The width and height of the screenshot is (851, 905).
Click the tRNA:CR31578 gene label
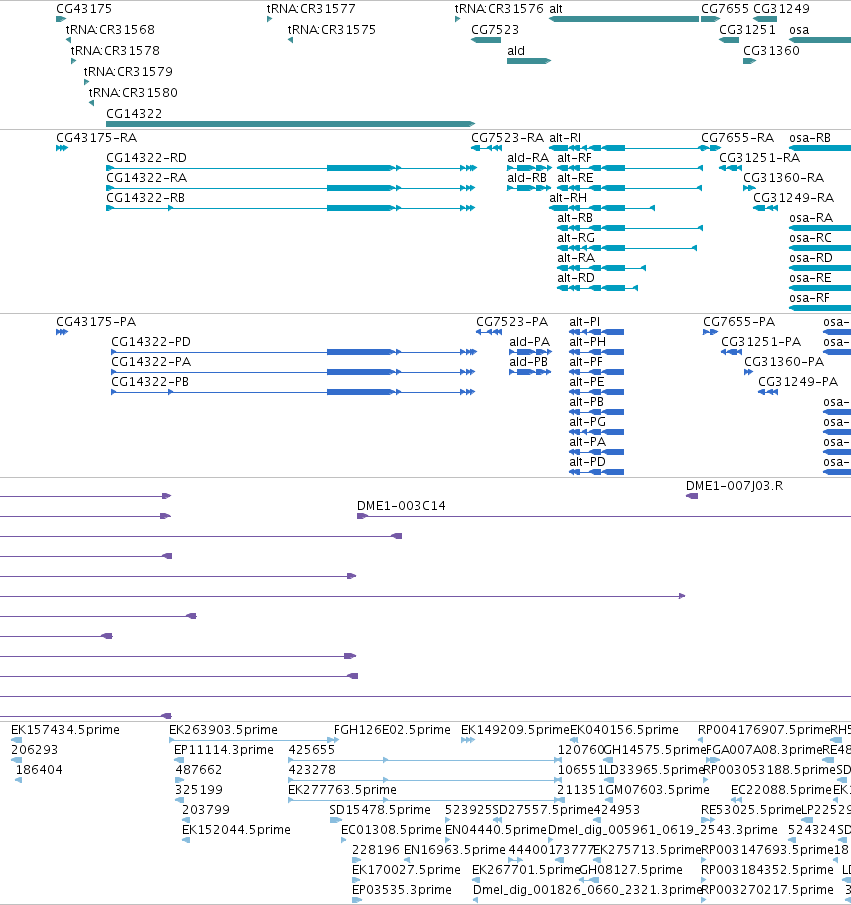(115, 51)
